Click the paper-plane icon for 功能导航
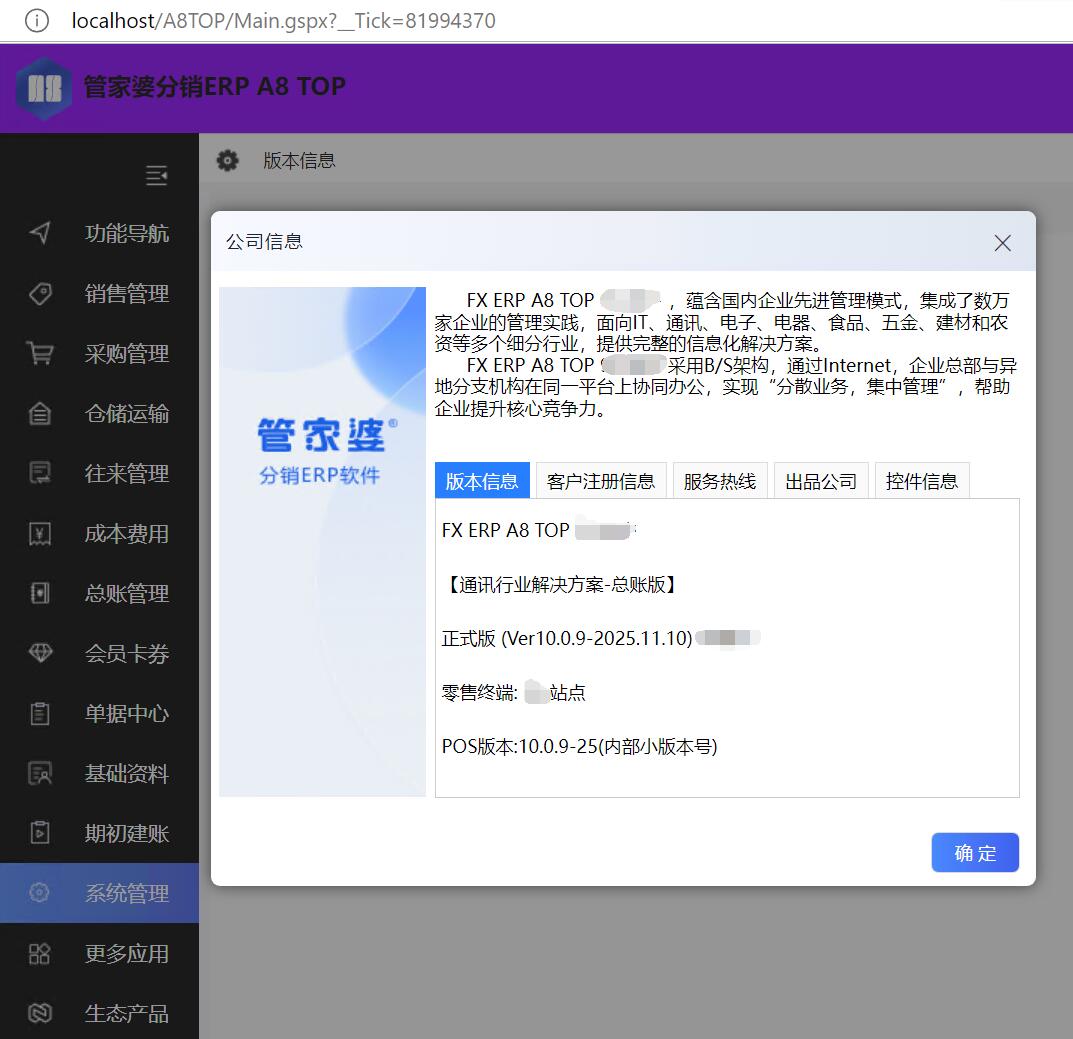Viewport: 1073px width, 1039px height. pyautogui.click(x=40, y=234)
